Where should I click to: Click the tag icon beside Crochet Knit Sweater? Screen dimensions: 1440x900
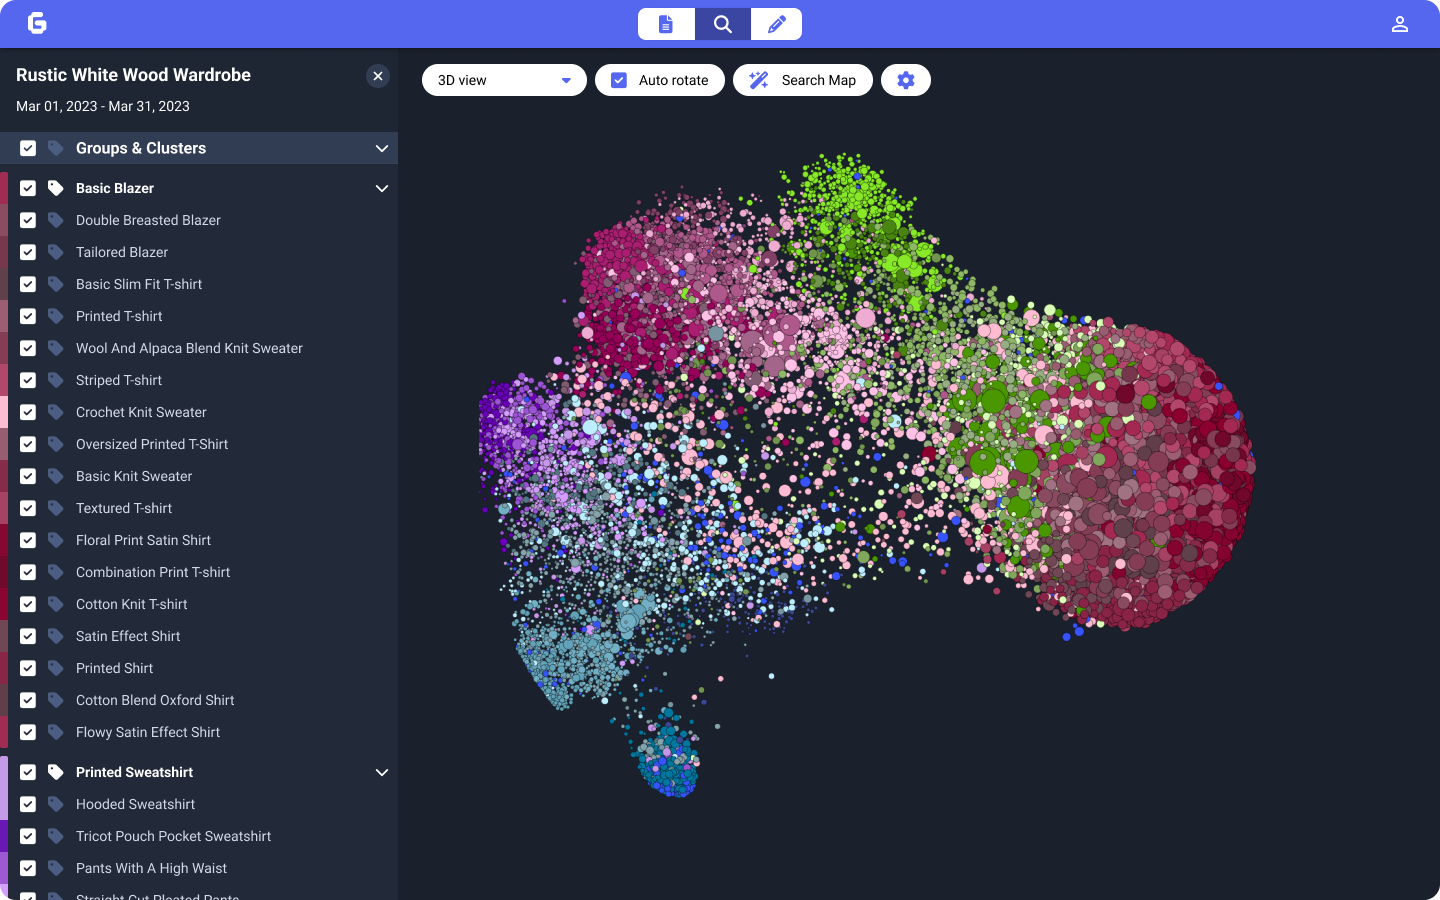coord(56,412)
